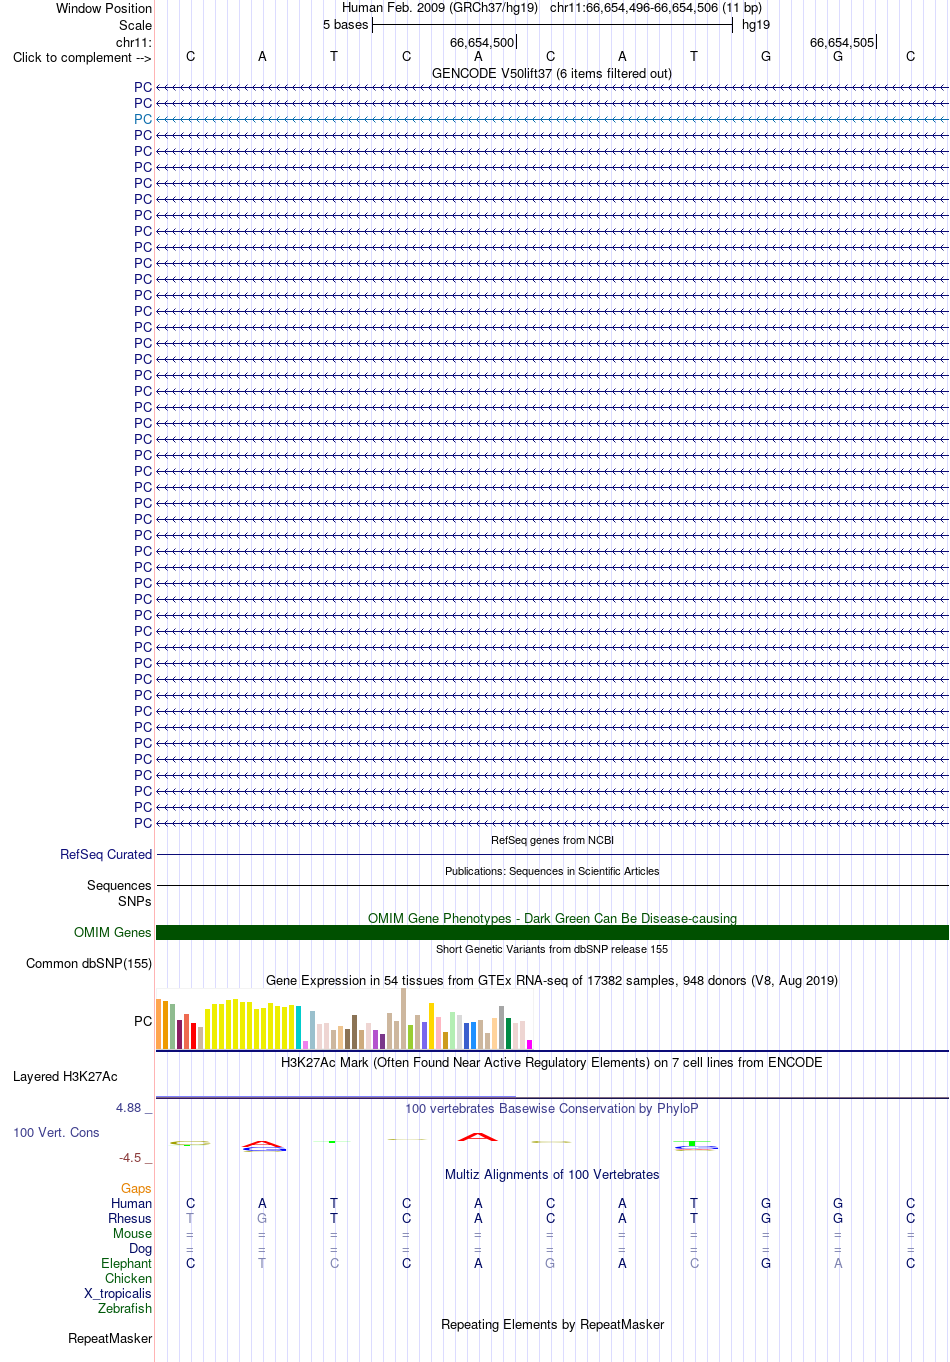
Task: Click the RepeatMasker track label
Action: 110,1338
